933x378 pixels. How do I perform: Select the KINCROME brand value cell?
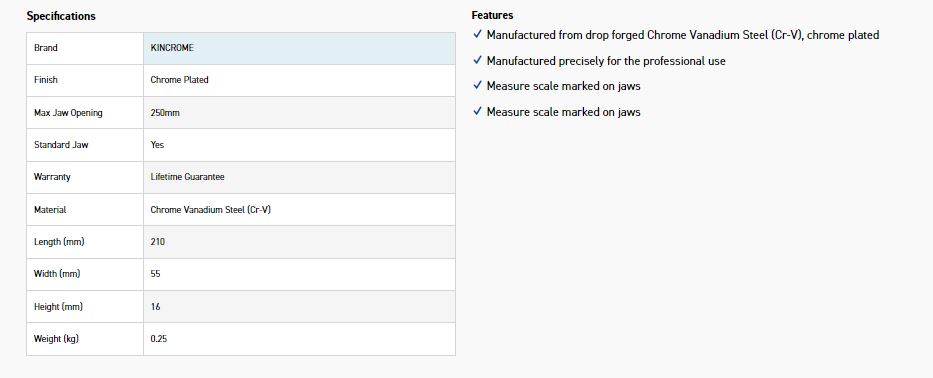pyautogui.click(x=299, y=48)
